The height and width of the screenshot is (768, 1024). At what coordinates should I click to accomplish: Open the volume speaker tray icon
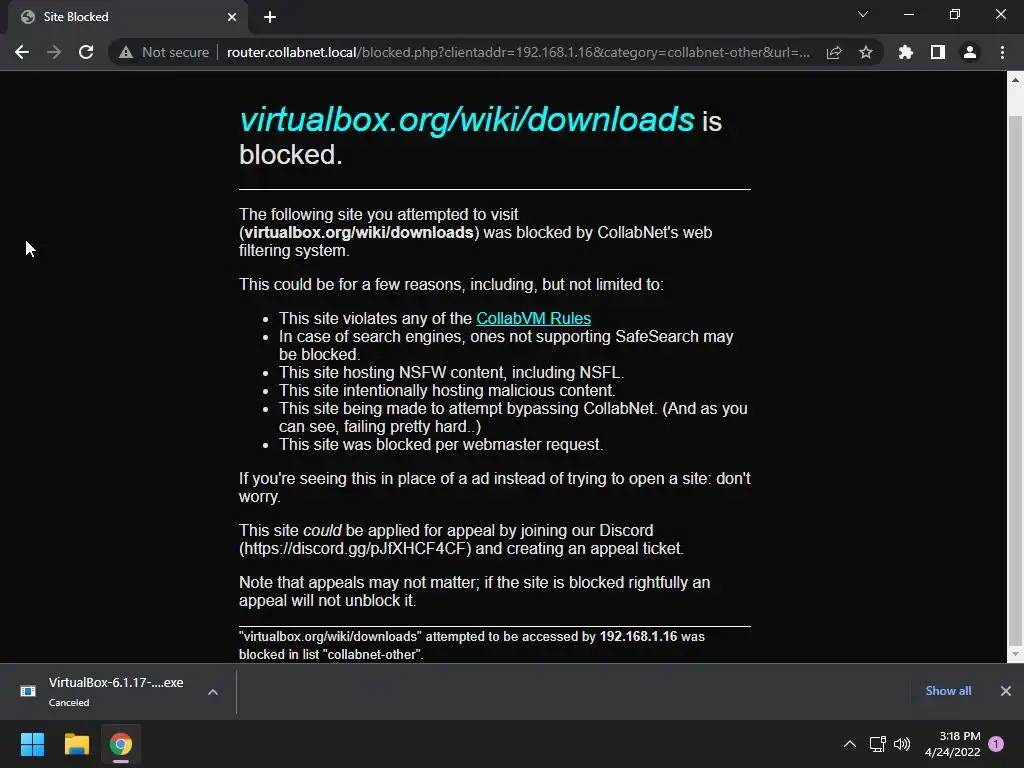pyautogui.click(x=902, y=744)
